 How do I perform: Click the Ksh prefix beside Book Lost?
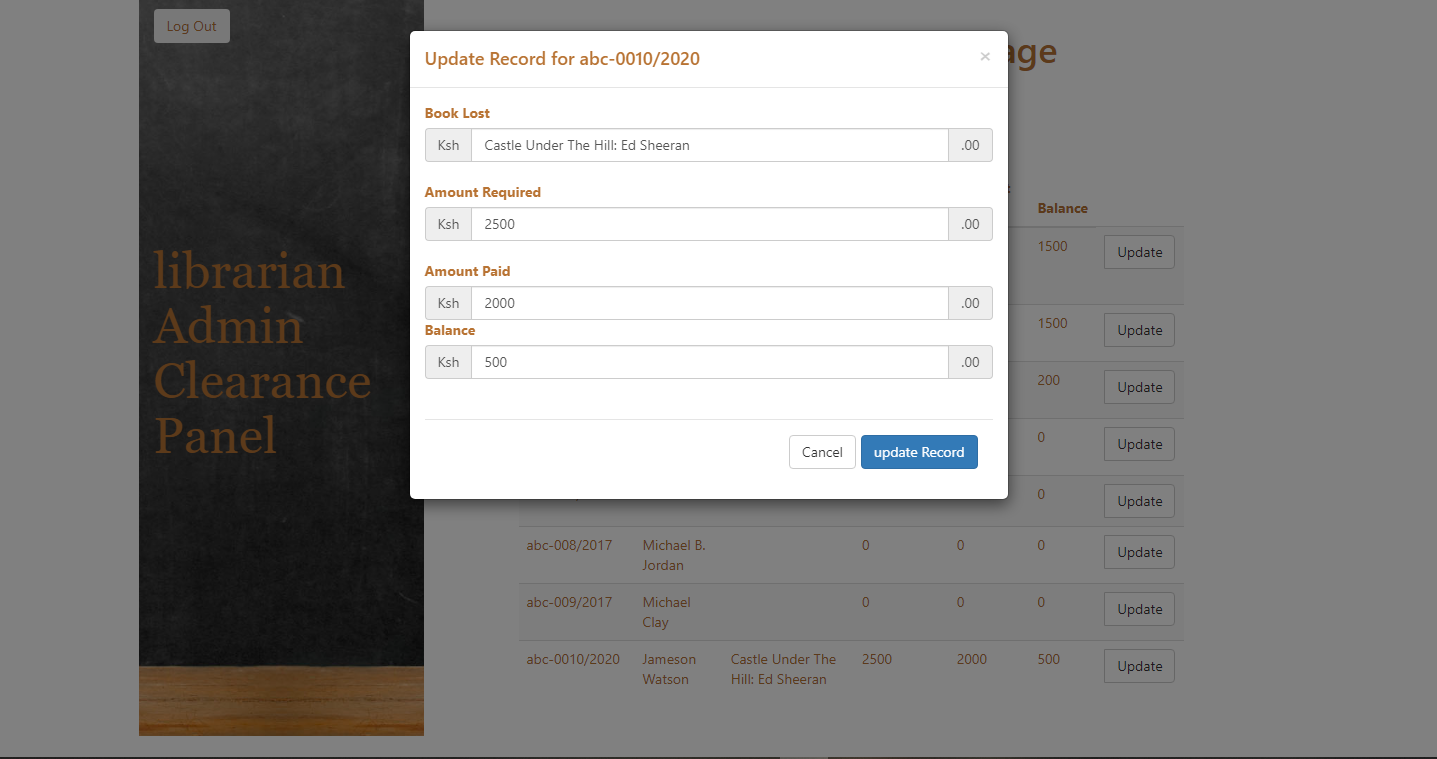(447, 145)
